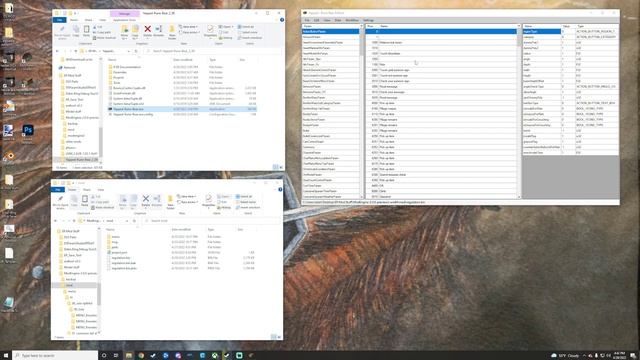Screen dimensions: 640x360
Task: Click the blue File button in mod folder window
Action: tap(58, 189)
